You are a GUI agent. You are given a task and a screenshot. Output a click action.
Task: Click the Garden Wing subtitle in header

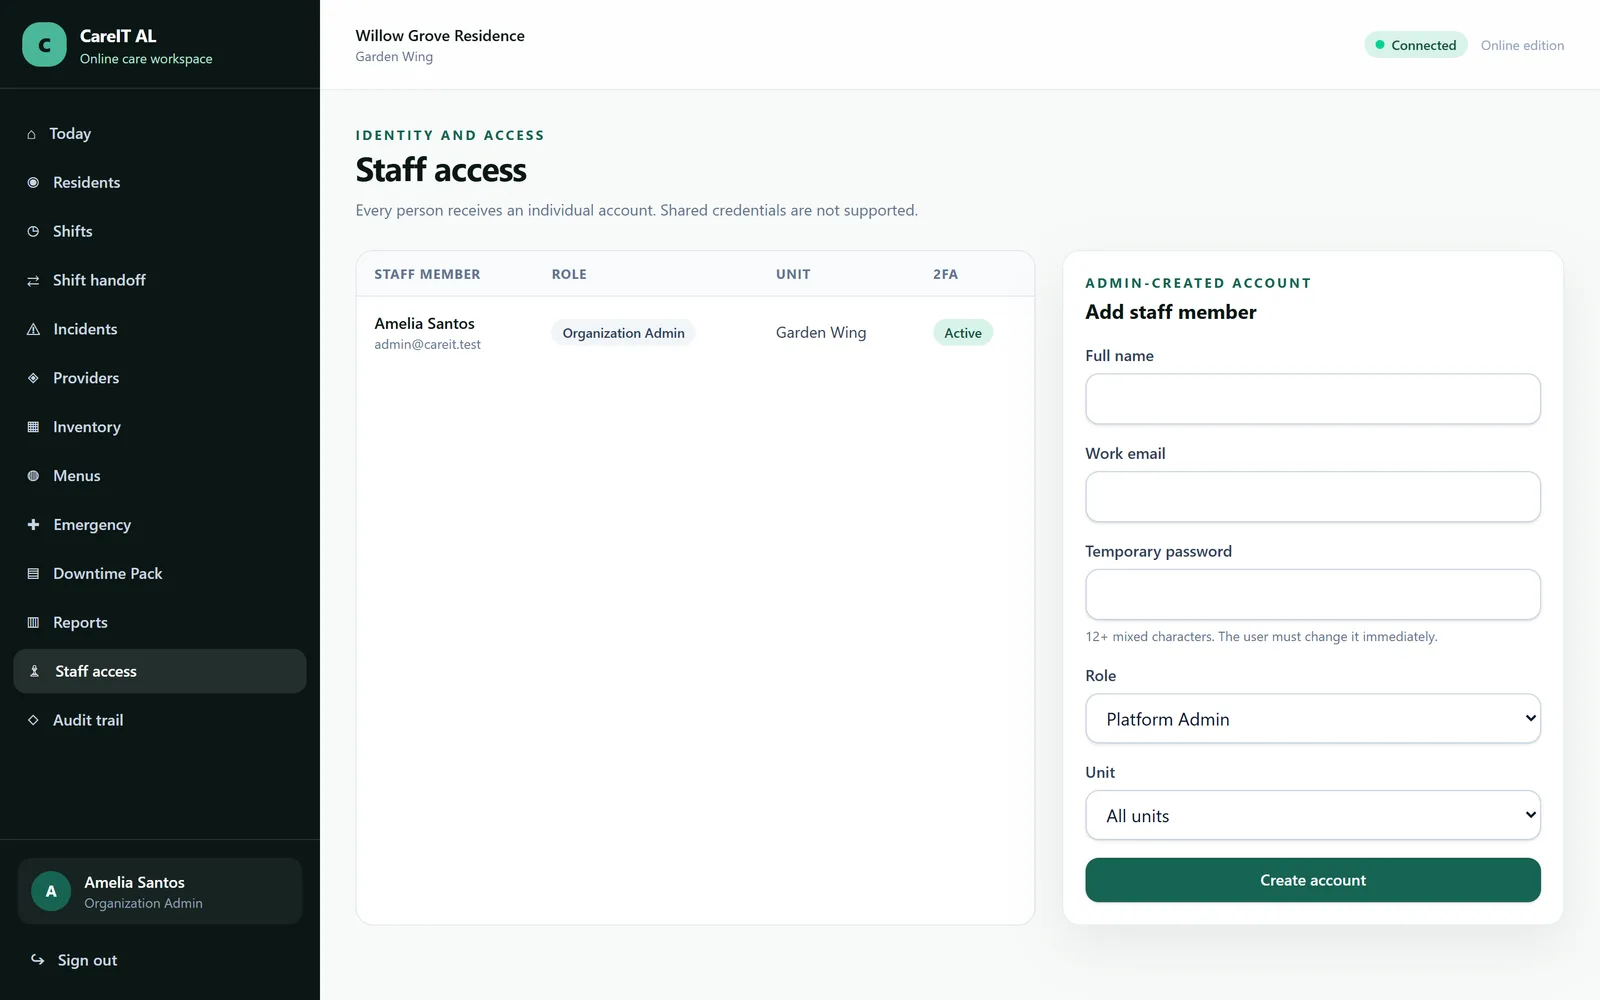pos(394,57)
